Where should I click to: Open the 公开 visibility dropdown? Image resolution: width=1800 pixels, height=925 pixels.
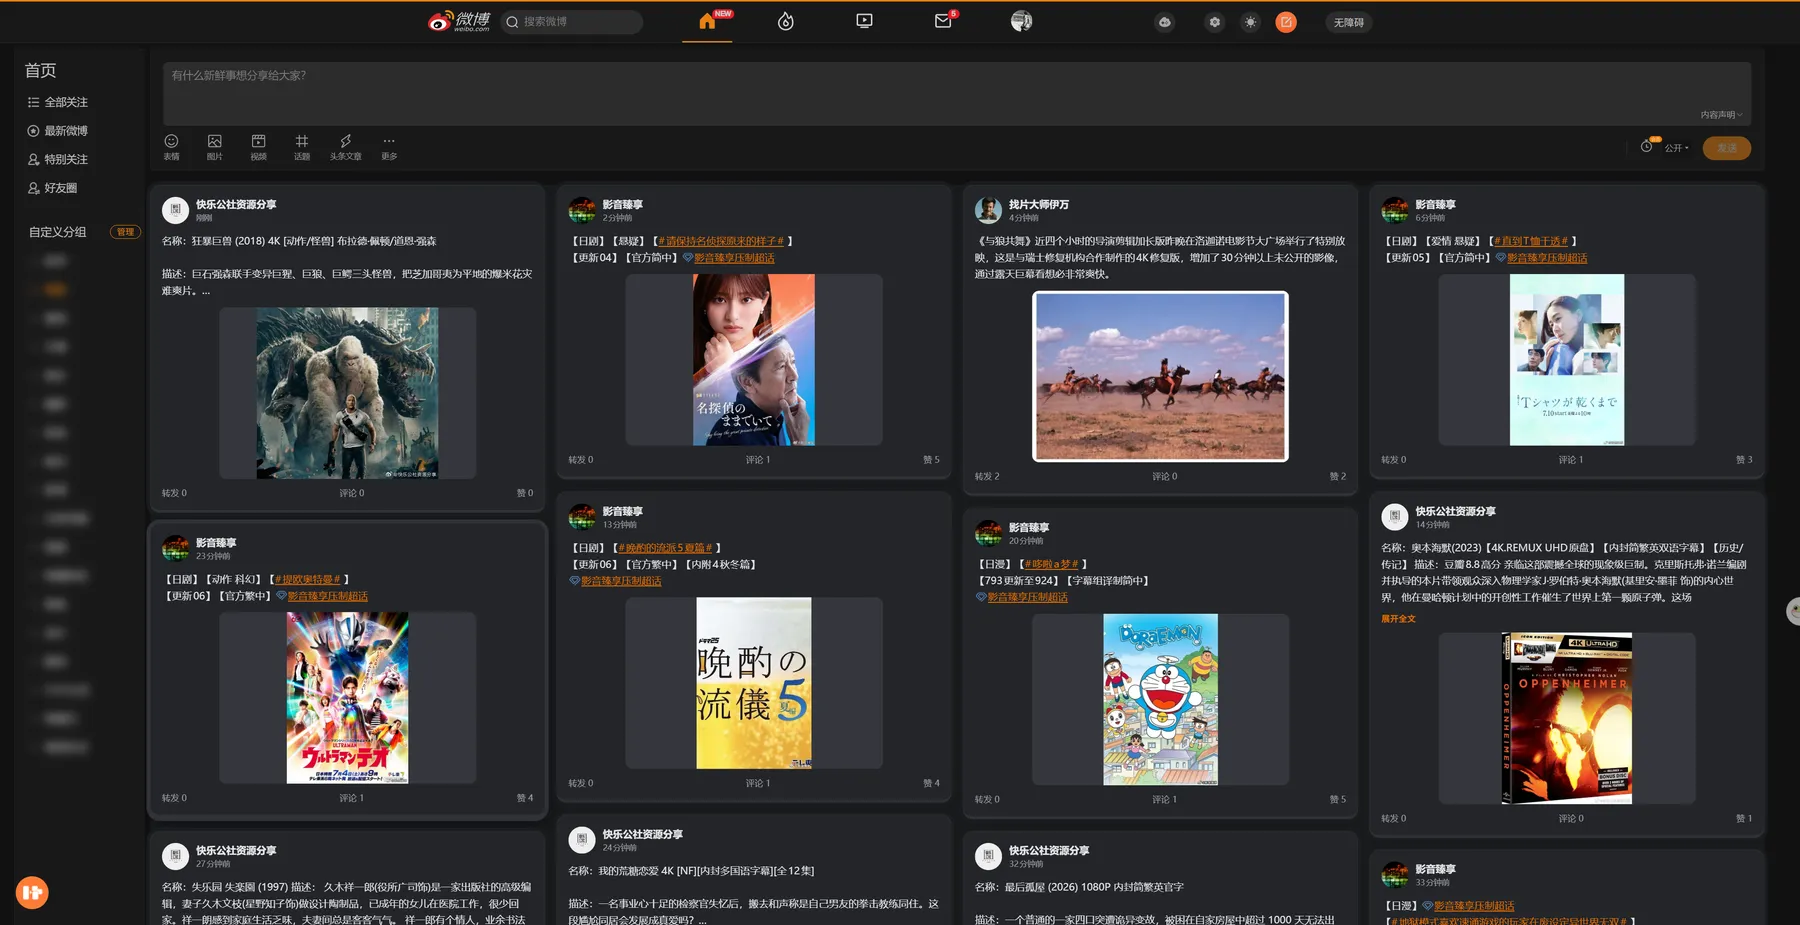click(x=1677, y=148)
